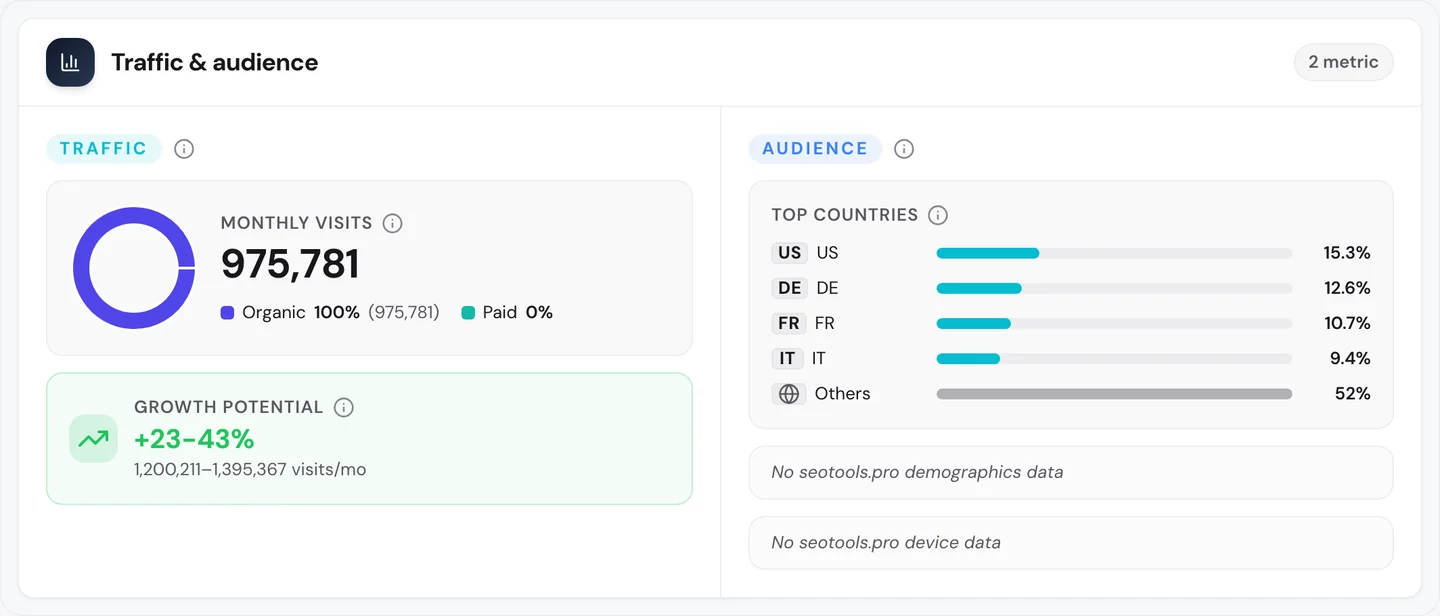The width and height of the screenshot is (1440, 616).
Task: Click the FR 10.7% progress bar
Action: point(1114,323)
